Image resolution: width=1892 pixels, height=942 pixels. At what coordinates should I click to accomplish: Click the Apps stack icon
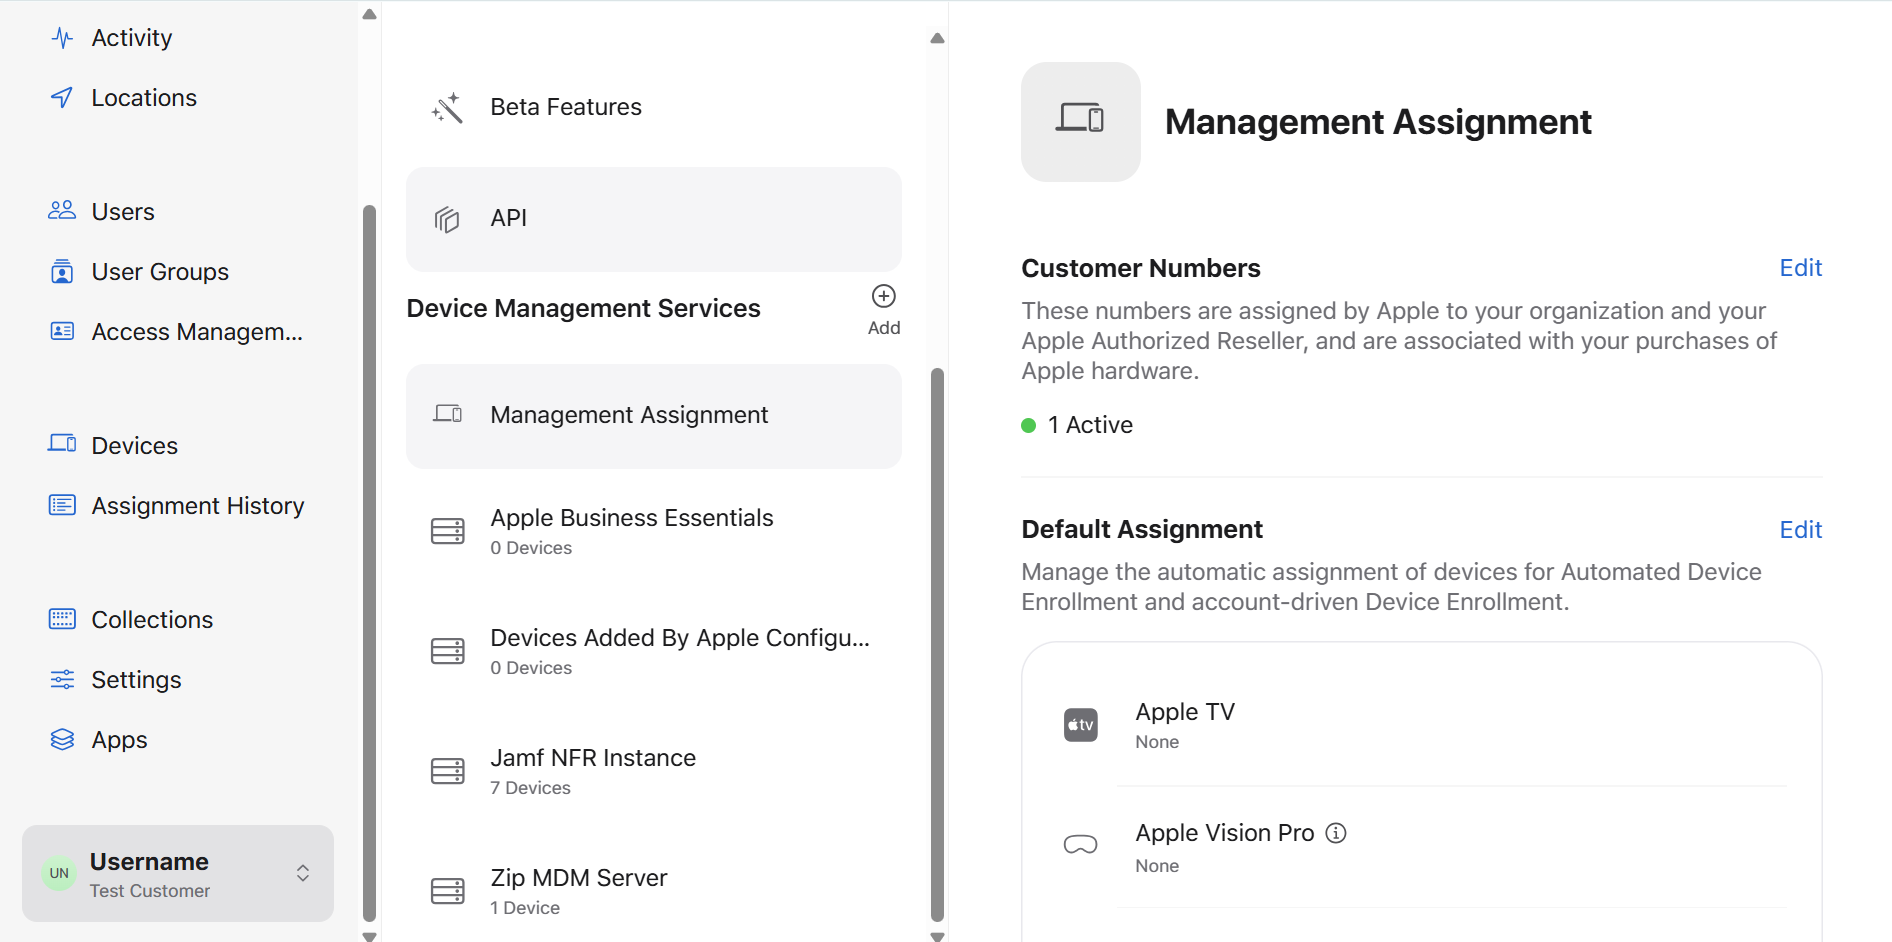pos(62,740)
